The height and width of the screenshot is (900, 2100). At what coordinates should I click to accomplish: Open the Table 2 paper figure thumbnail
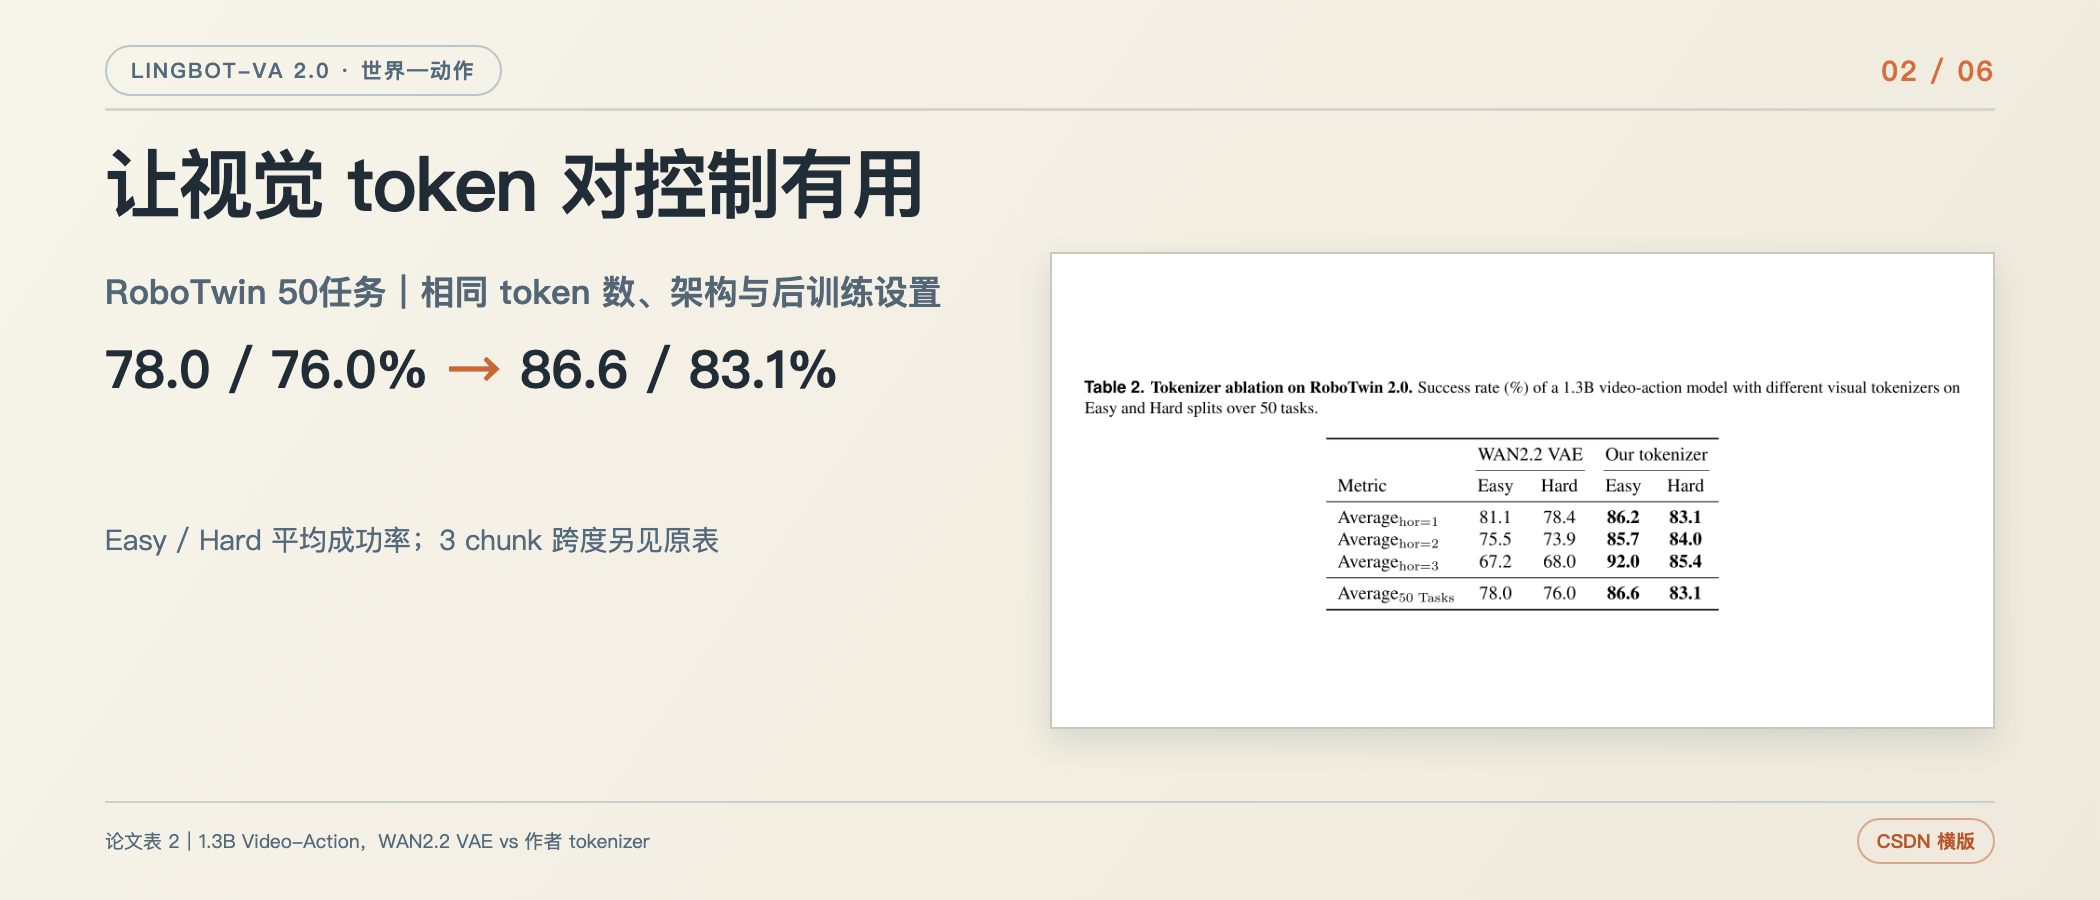[x=1522, y=490]
